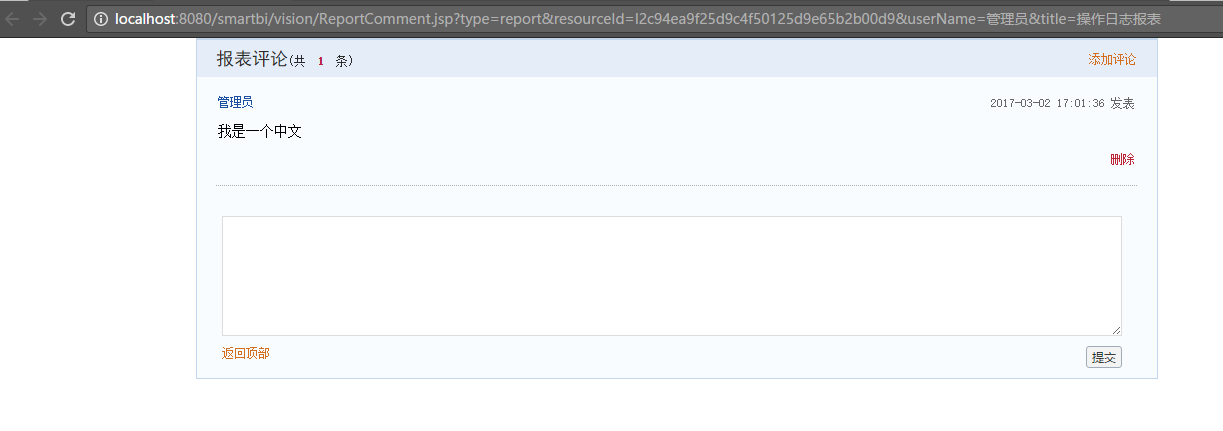
Task: Click the 返回顶部 link
Action: click(x=246, y=353)
